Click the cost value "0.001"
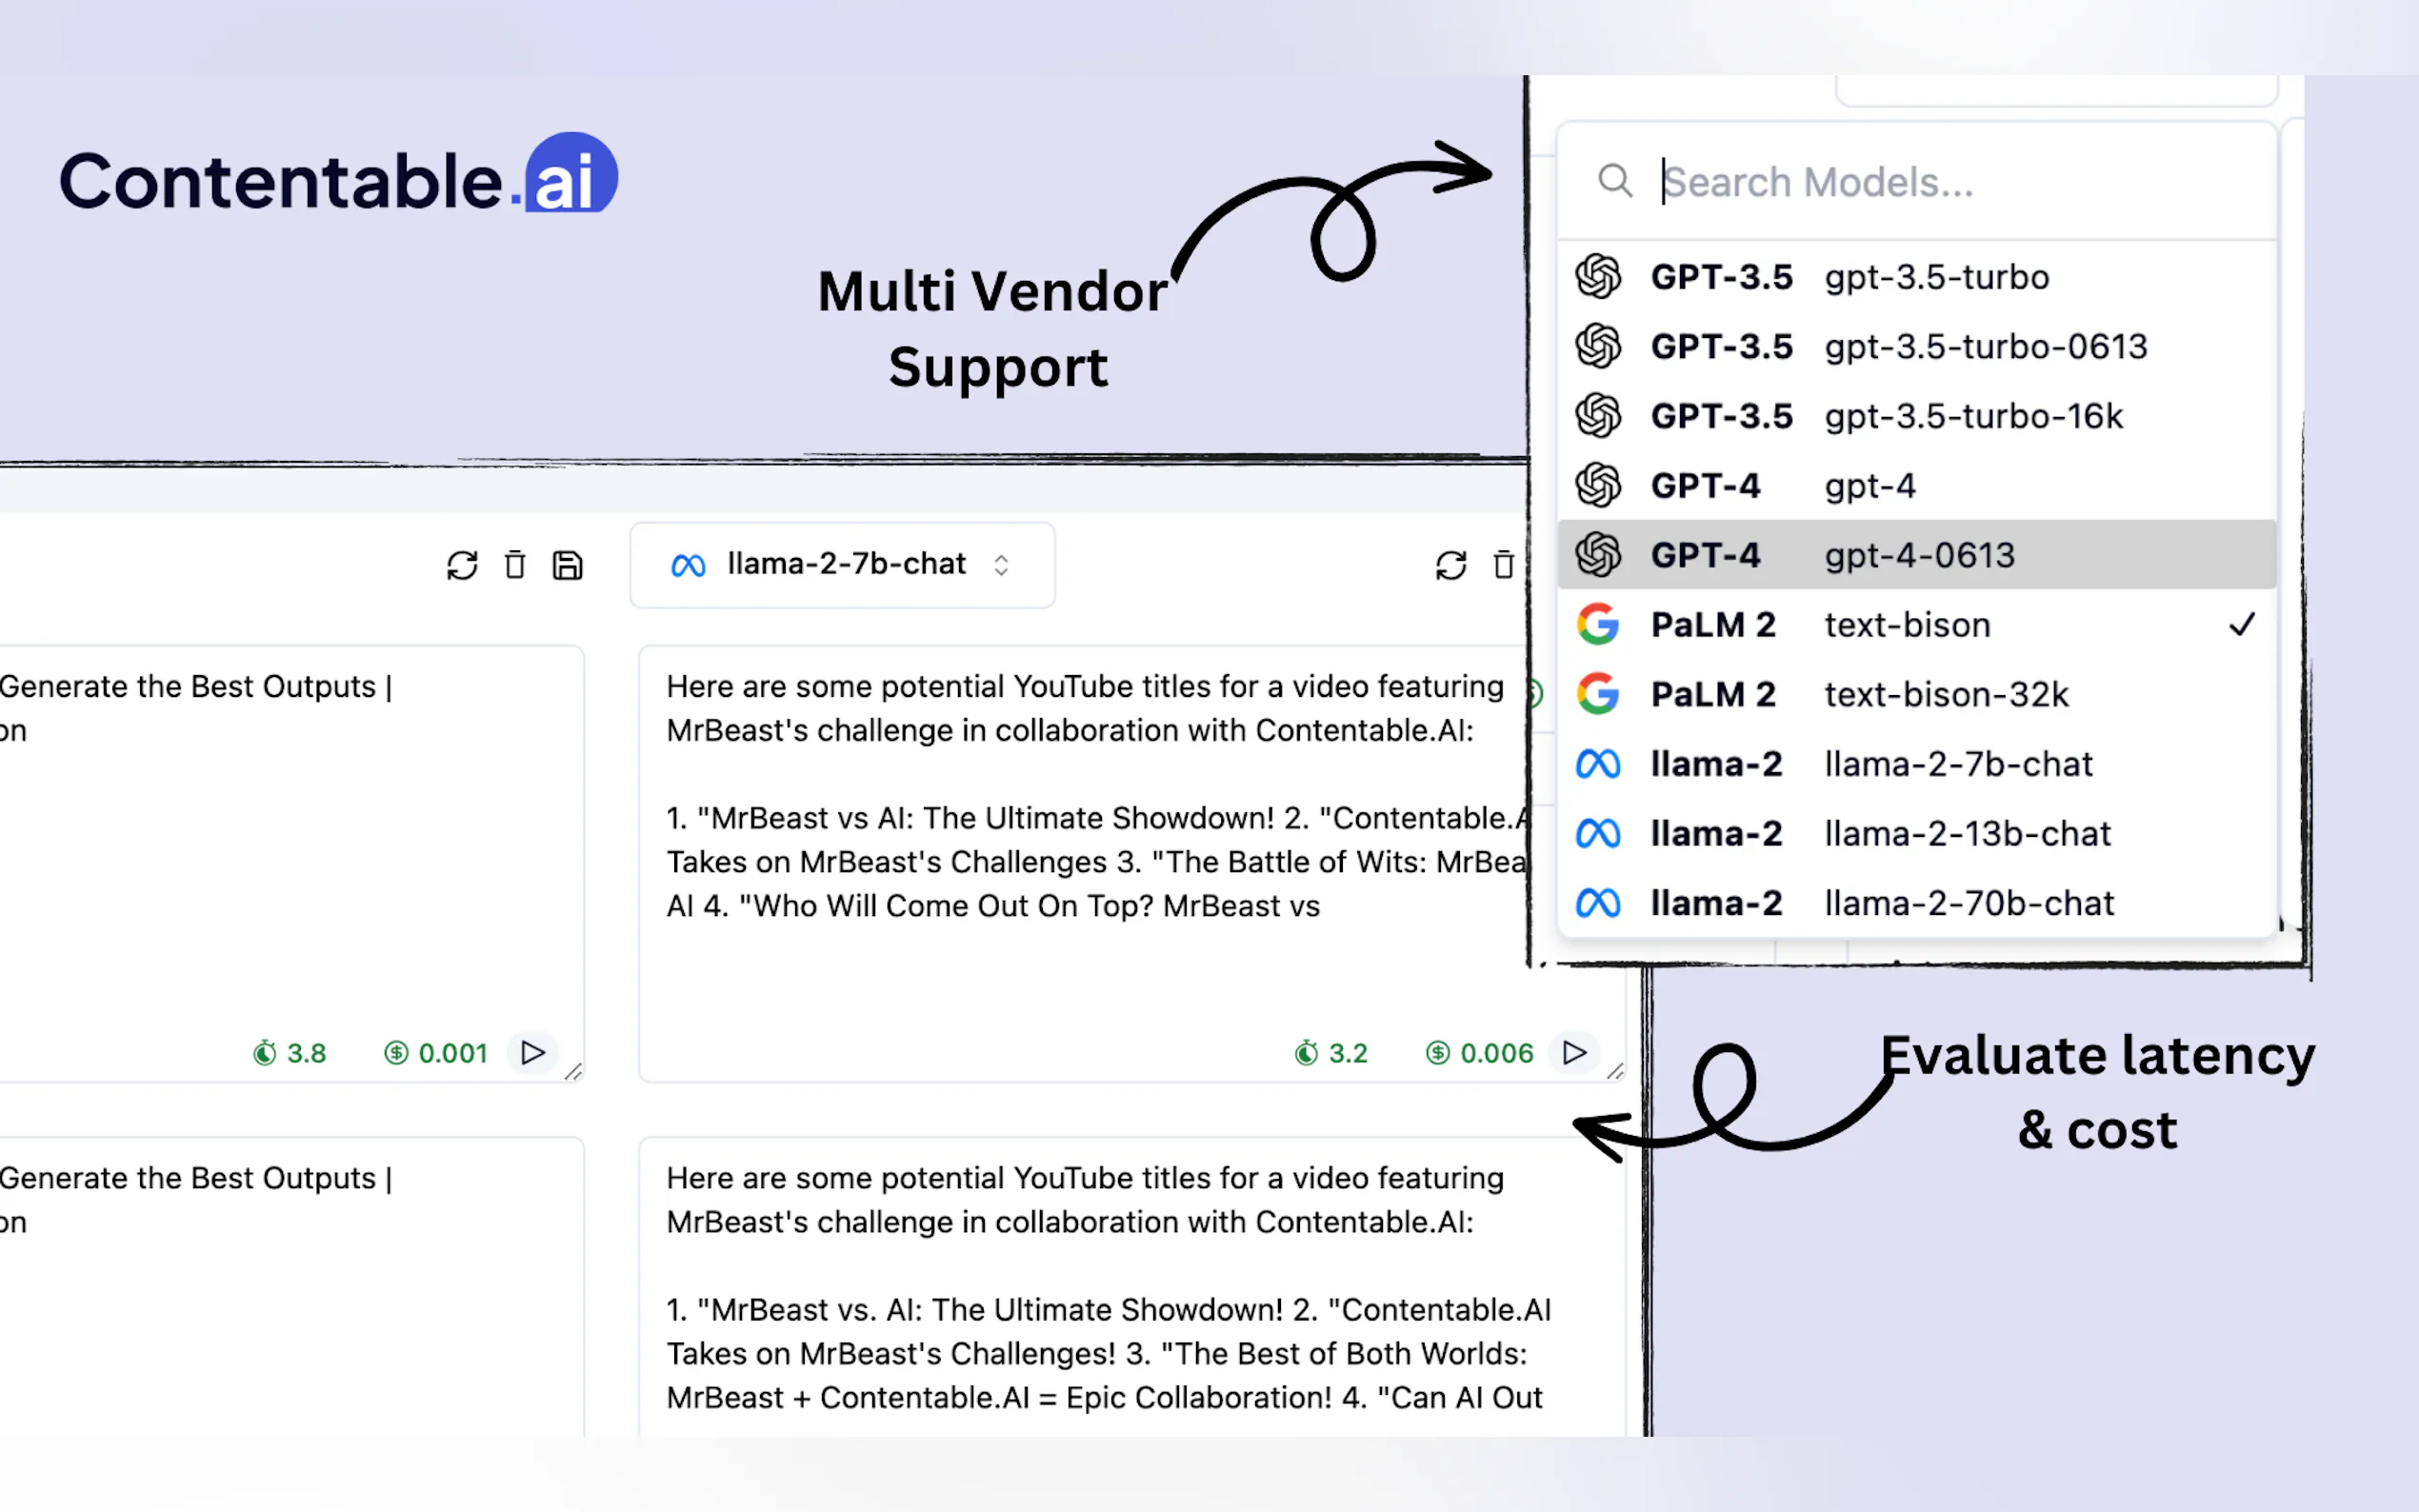2419x1512 pixels. pos(453,1053)
